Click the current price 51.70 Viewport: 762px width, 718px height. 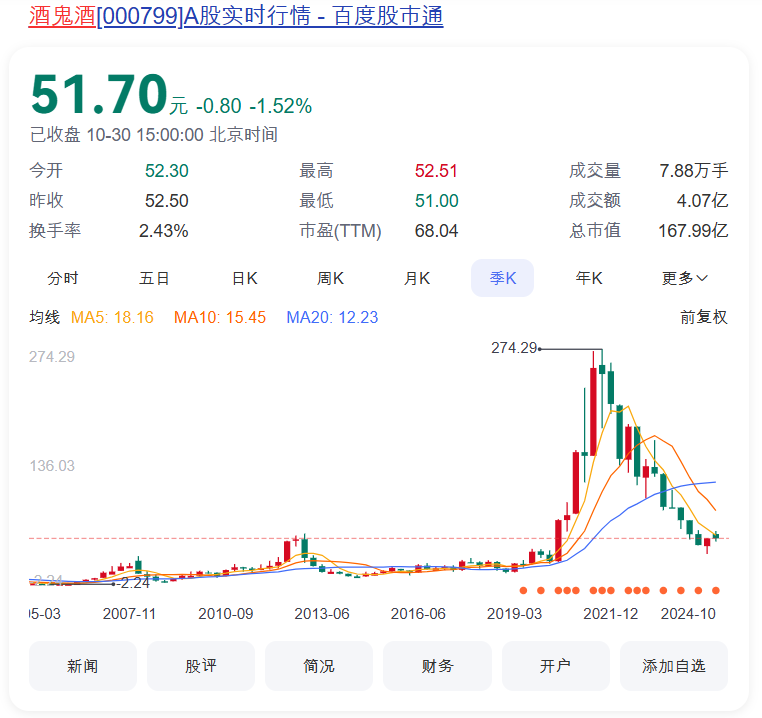(99, 93)
